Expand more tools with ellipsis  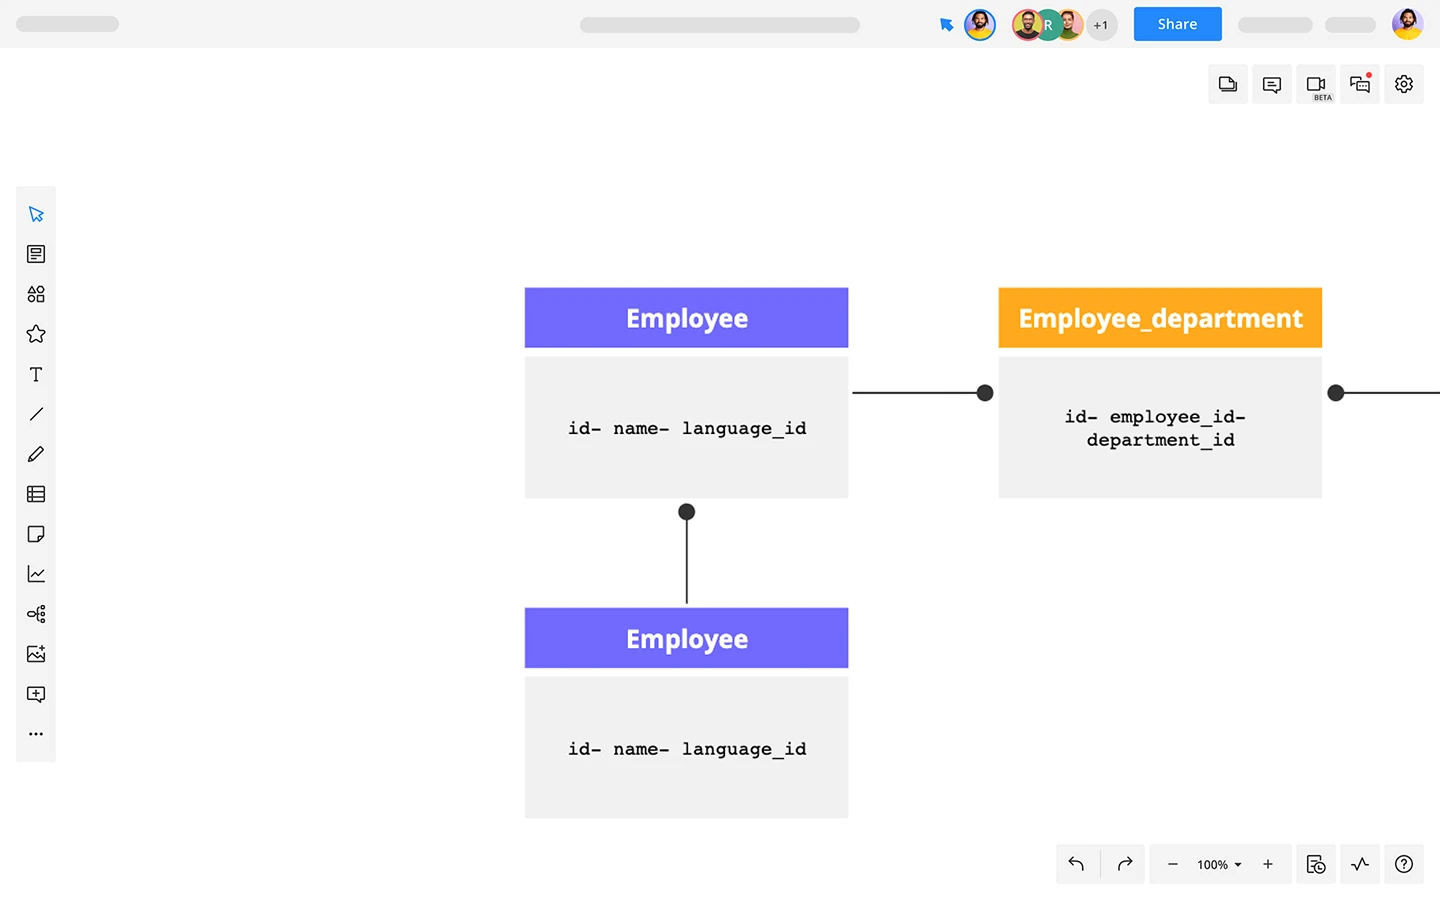36,734
